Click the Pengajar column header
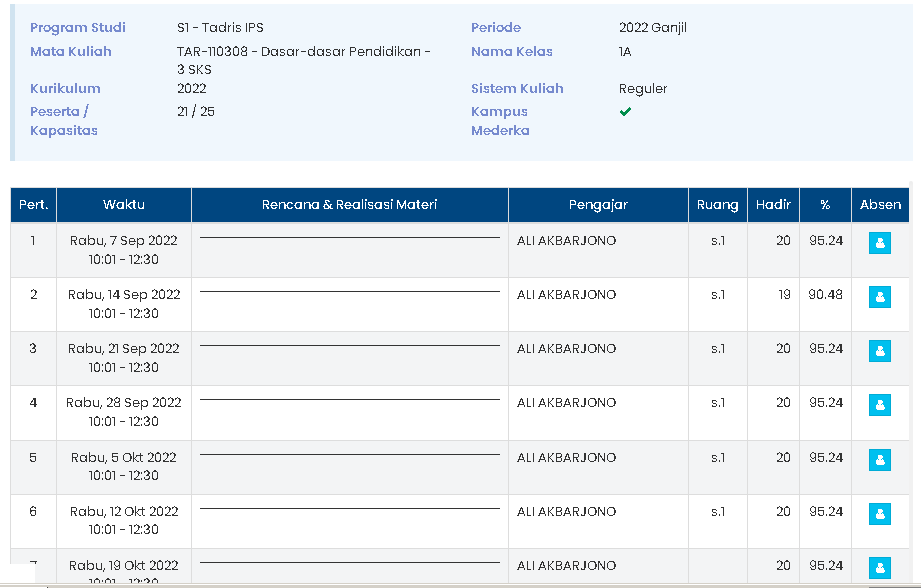Image resolution: width=921 pixels, height=588 pixels. (x=598, y=205)
